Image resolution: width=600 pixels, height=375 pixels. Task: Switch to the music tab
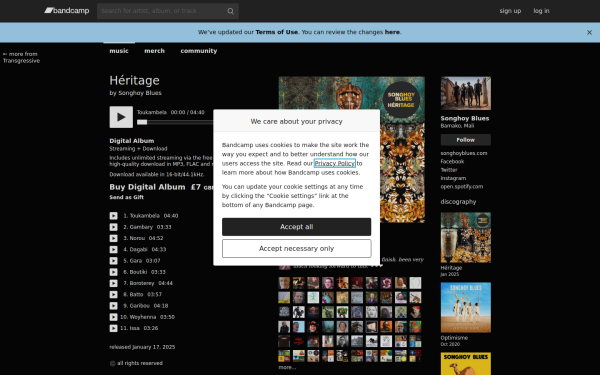119,51
